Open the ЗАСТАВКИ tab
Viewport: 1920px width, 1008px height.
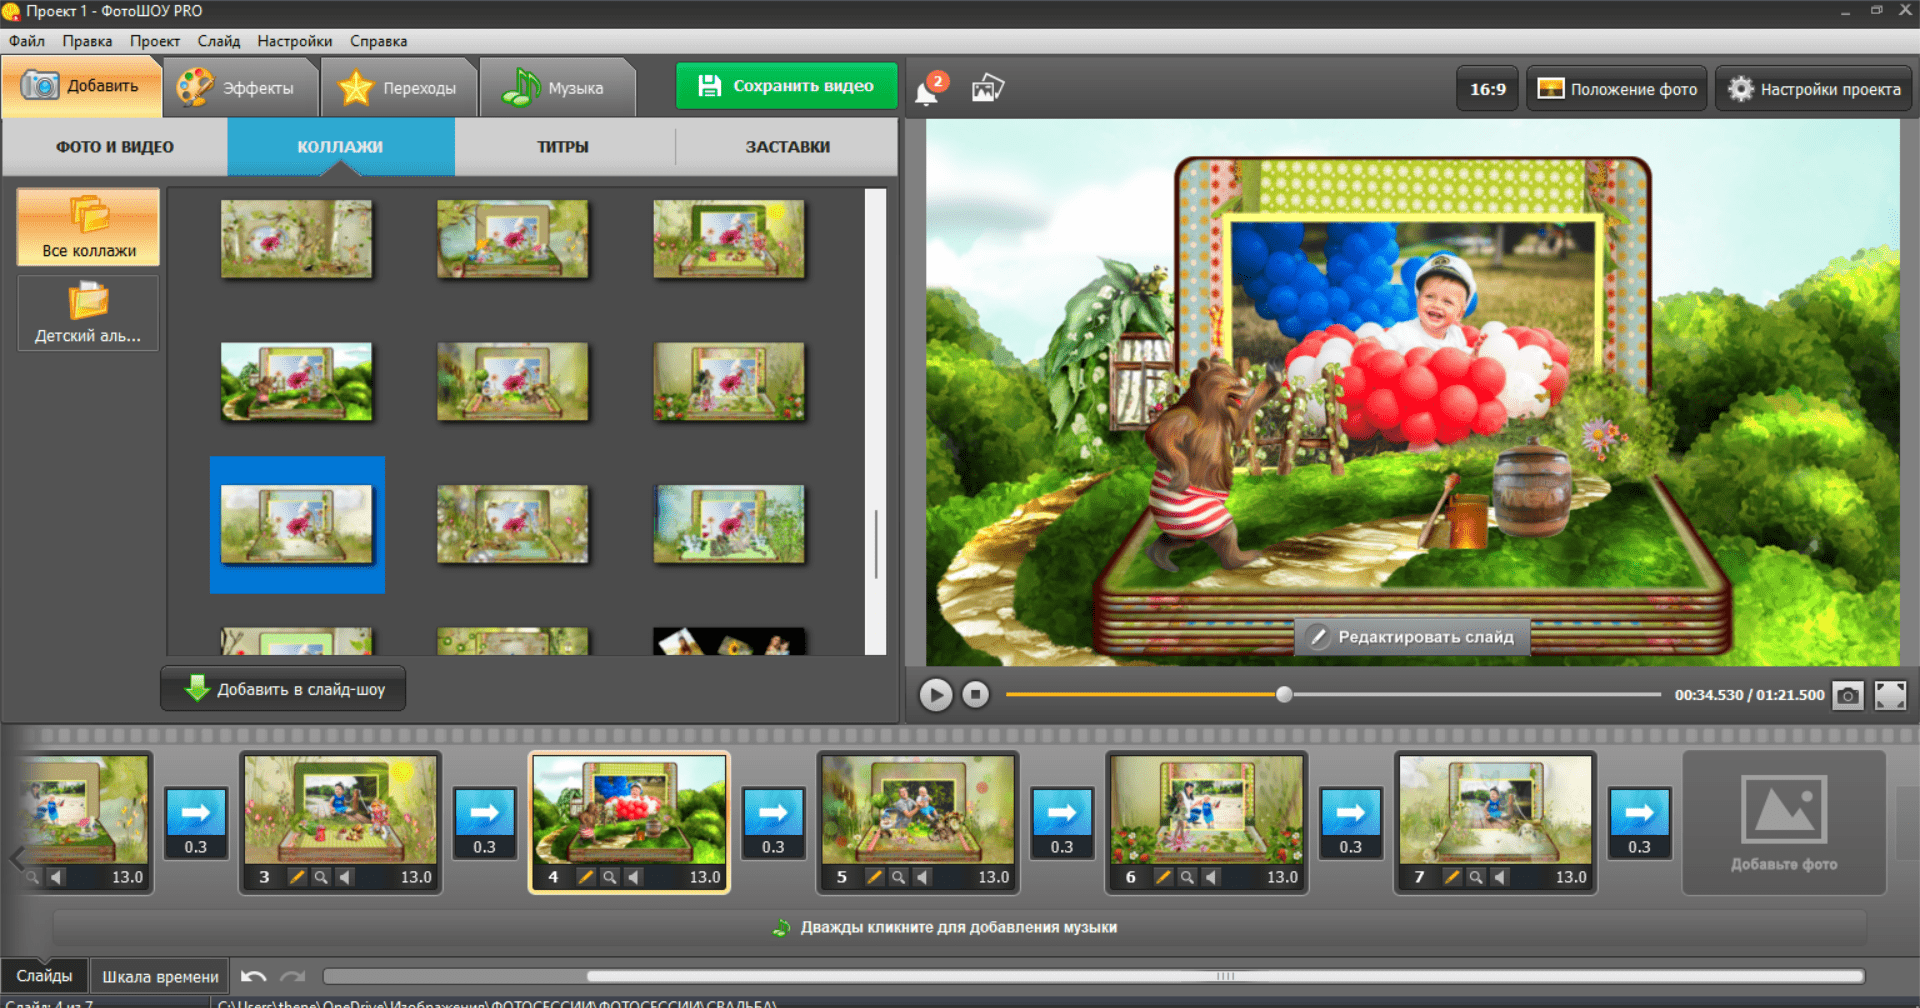click(788, 147)
